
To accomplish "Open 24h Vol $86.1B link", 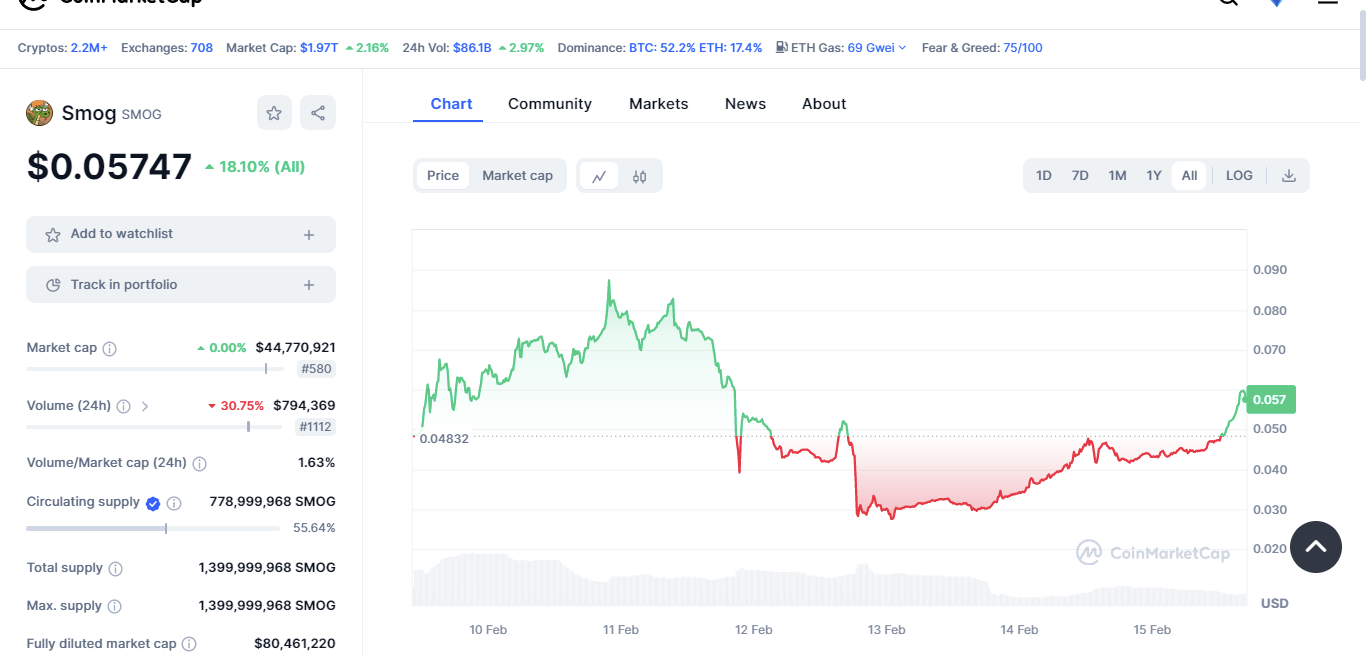I will point(472,47).
